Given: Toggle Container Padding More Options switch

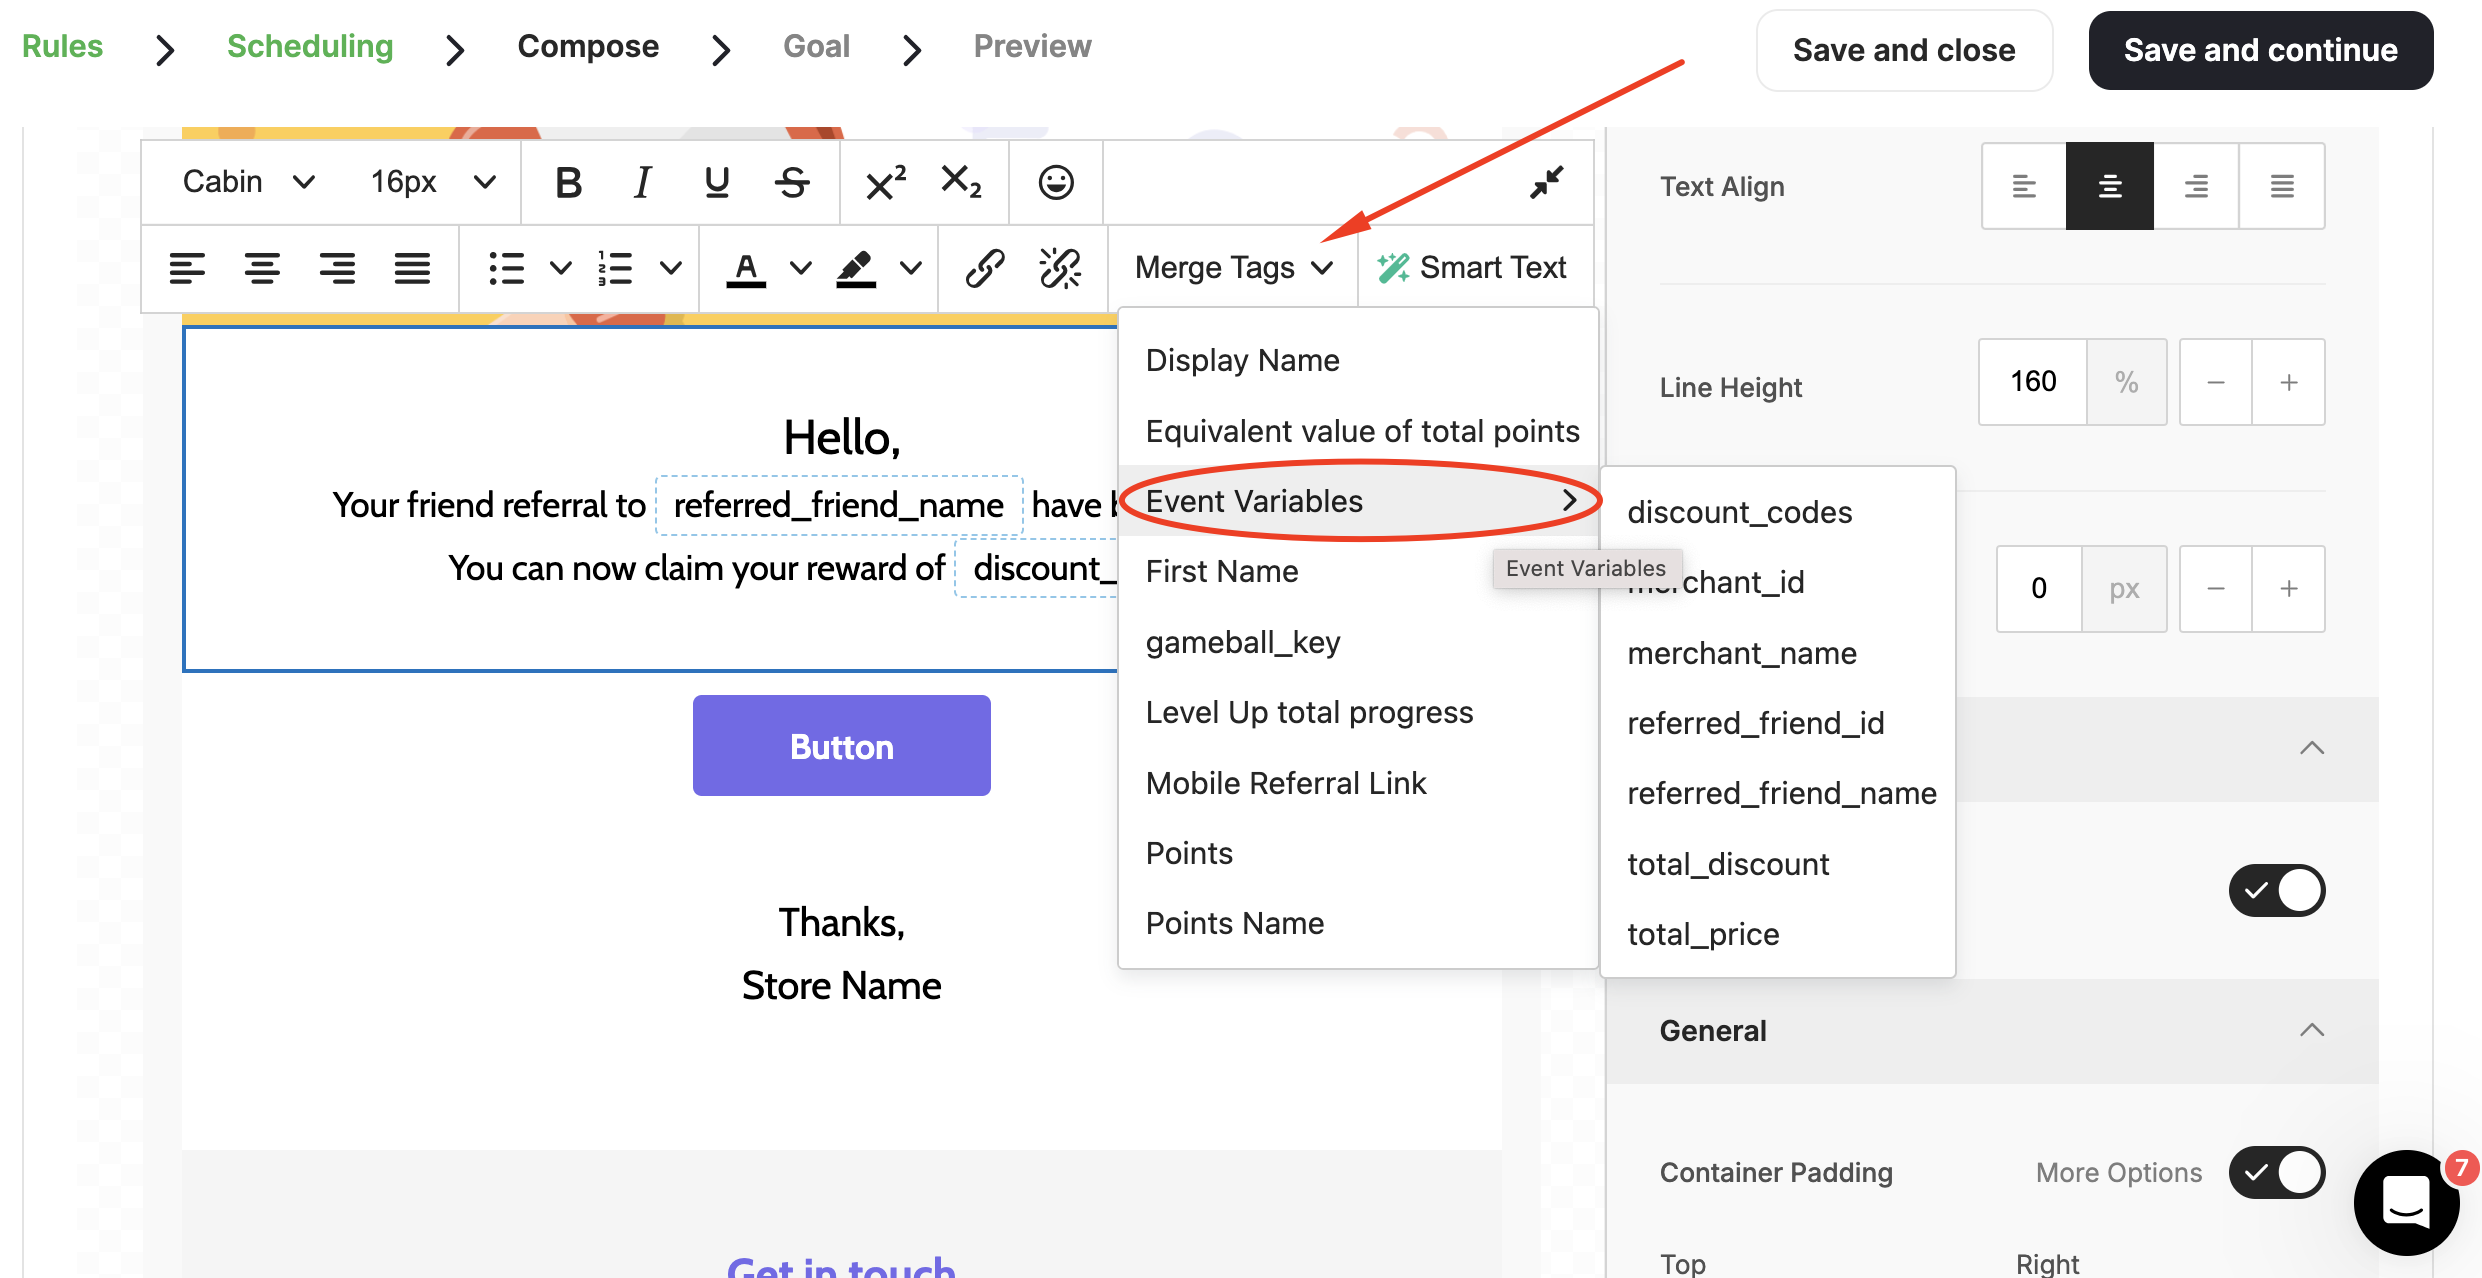Looking at the screenshot, I should pos(2277,1172).
